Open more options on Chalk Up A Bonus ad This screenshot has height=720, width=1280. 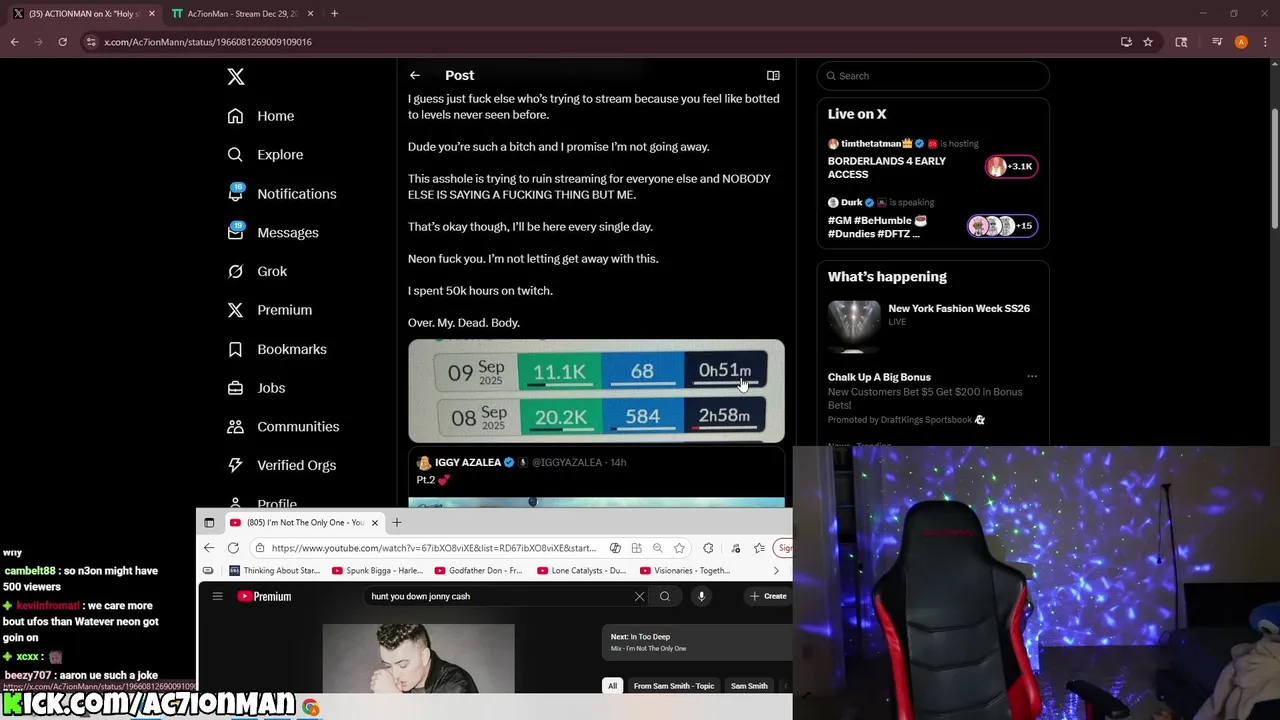tap(1032, 377)
